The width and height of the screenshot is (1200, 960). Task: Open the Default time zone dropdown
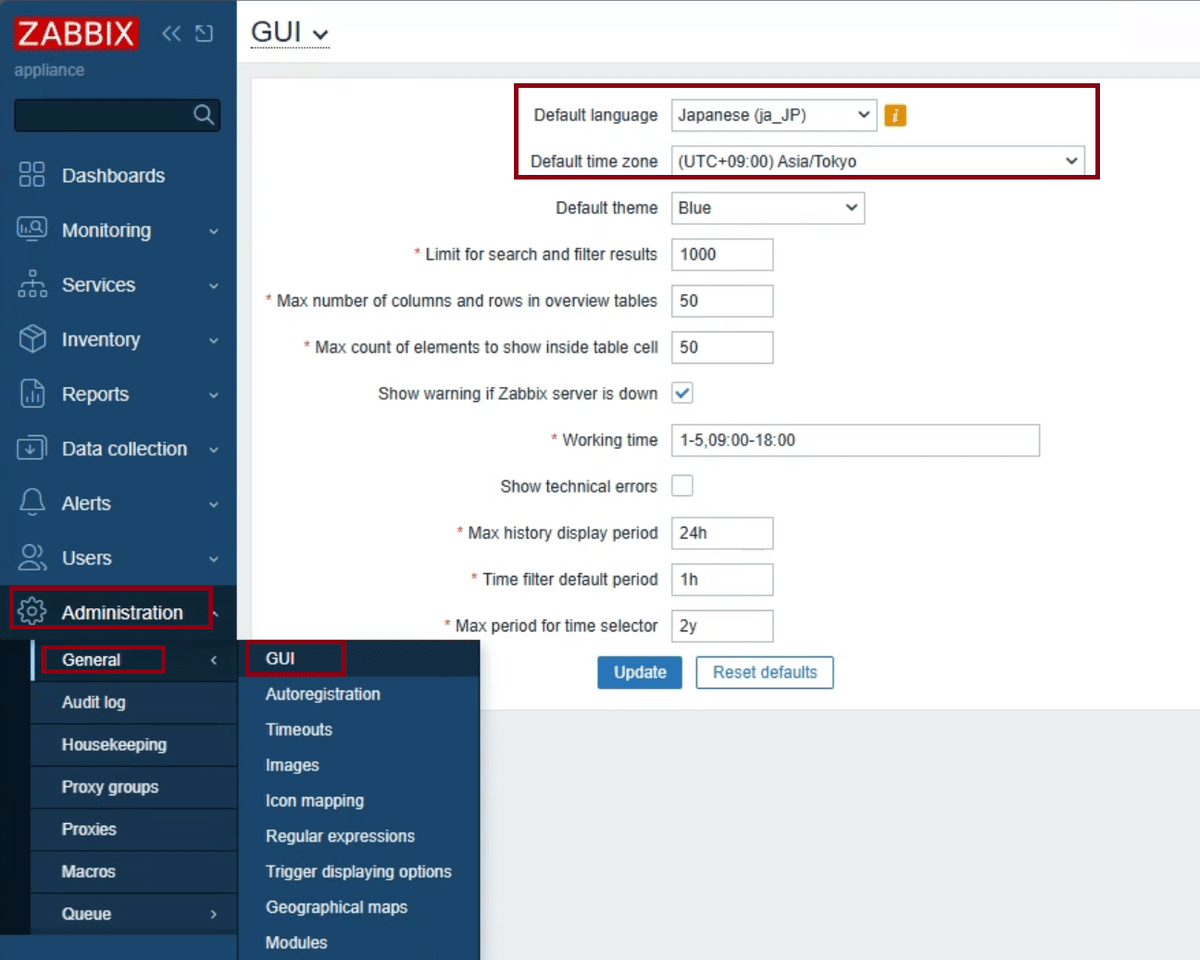pyautogui.click(x=878, y=161)
